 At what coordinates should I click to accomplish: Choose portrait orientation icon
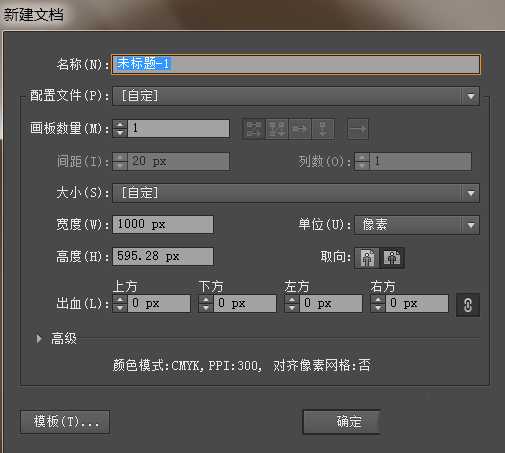pos(367,258)
